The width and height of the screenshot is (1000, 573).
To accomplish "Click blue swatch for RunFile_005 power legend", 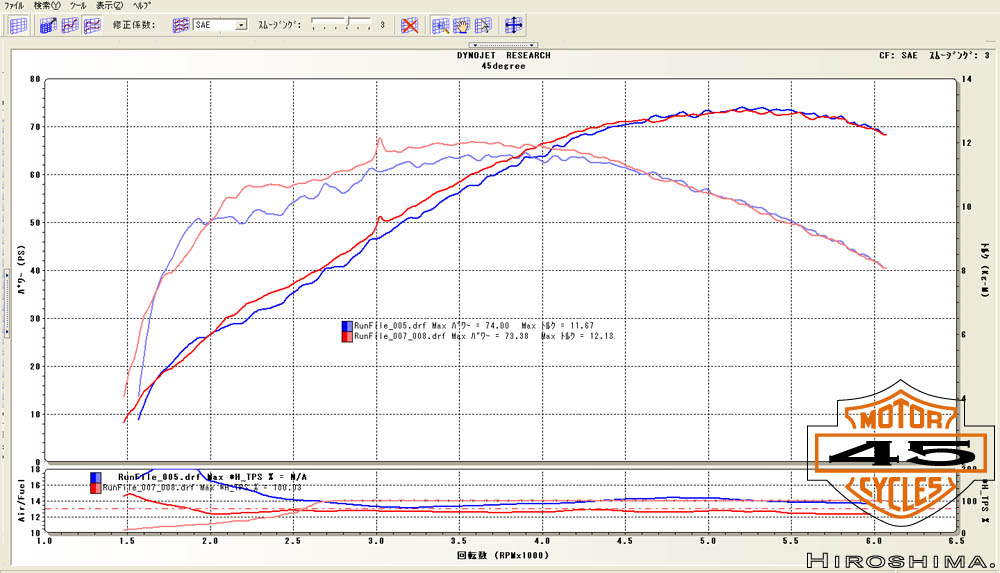I will pyautogui.click(x=346, y=326).
